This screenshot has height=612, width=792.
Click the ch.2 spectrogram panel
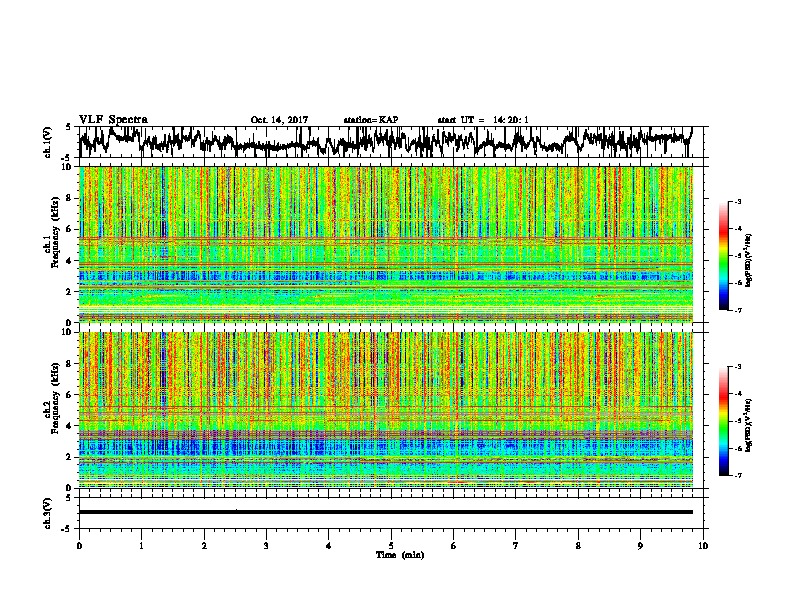386,410
